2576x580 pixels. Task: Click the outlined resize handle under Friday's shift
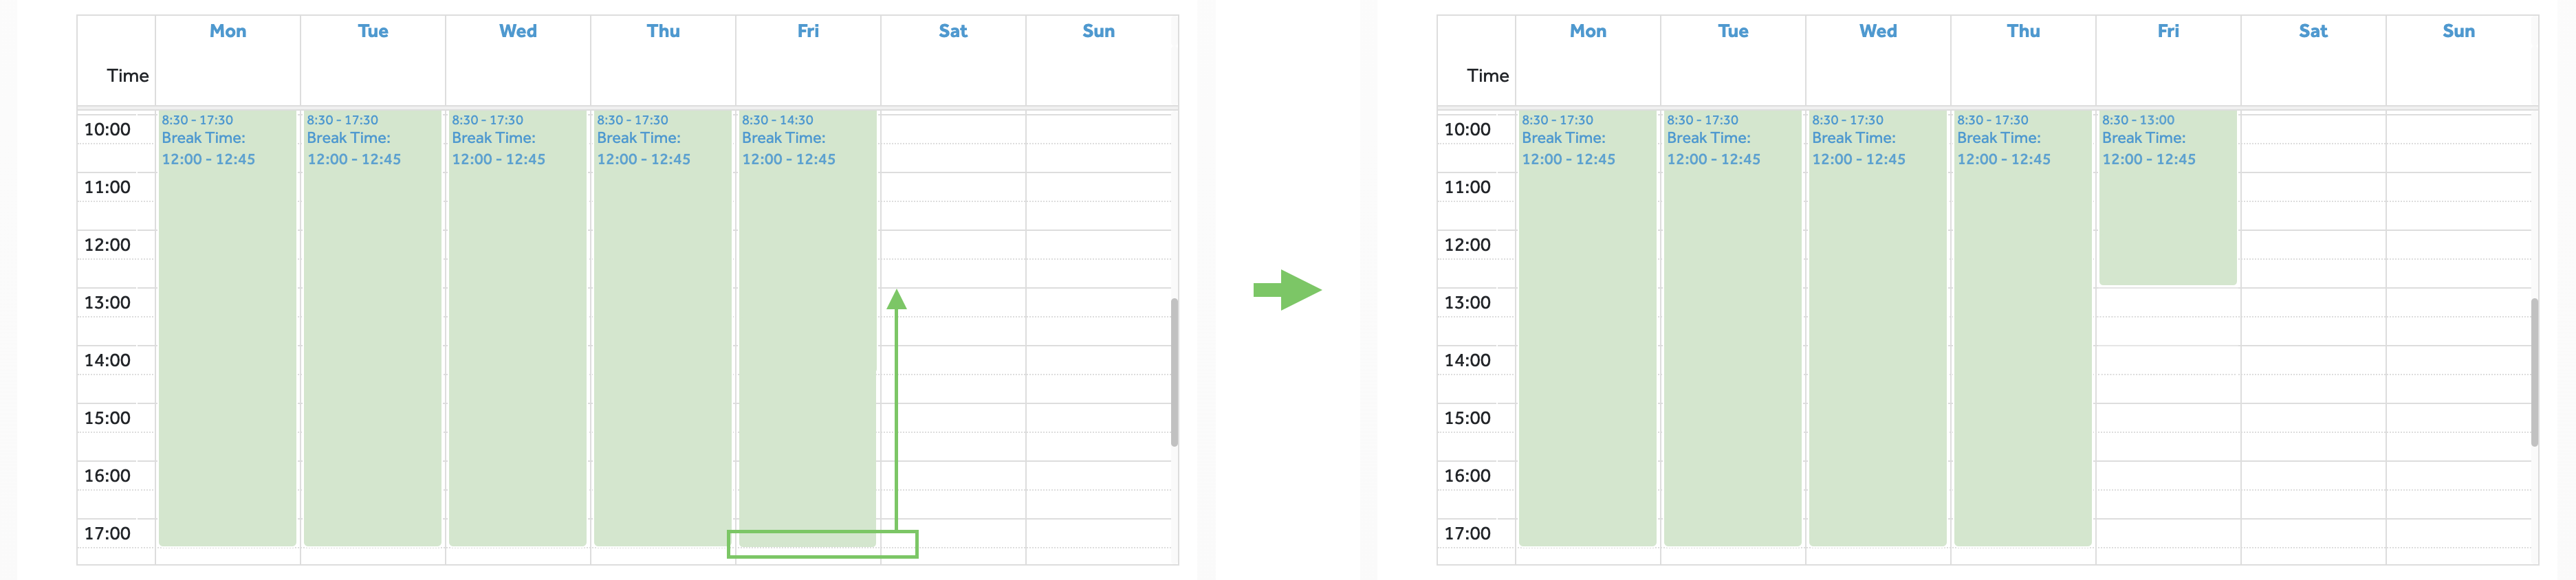click(822, 544)
